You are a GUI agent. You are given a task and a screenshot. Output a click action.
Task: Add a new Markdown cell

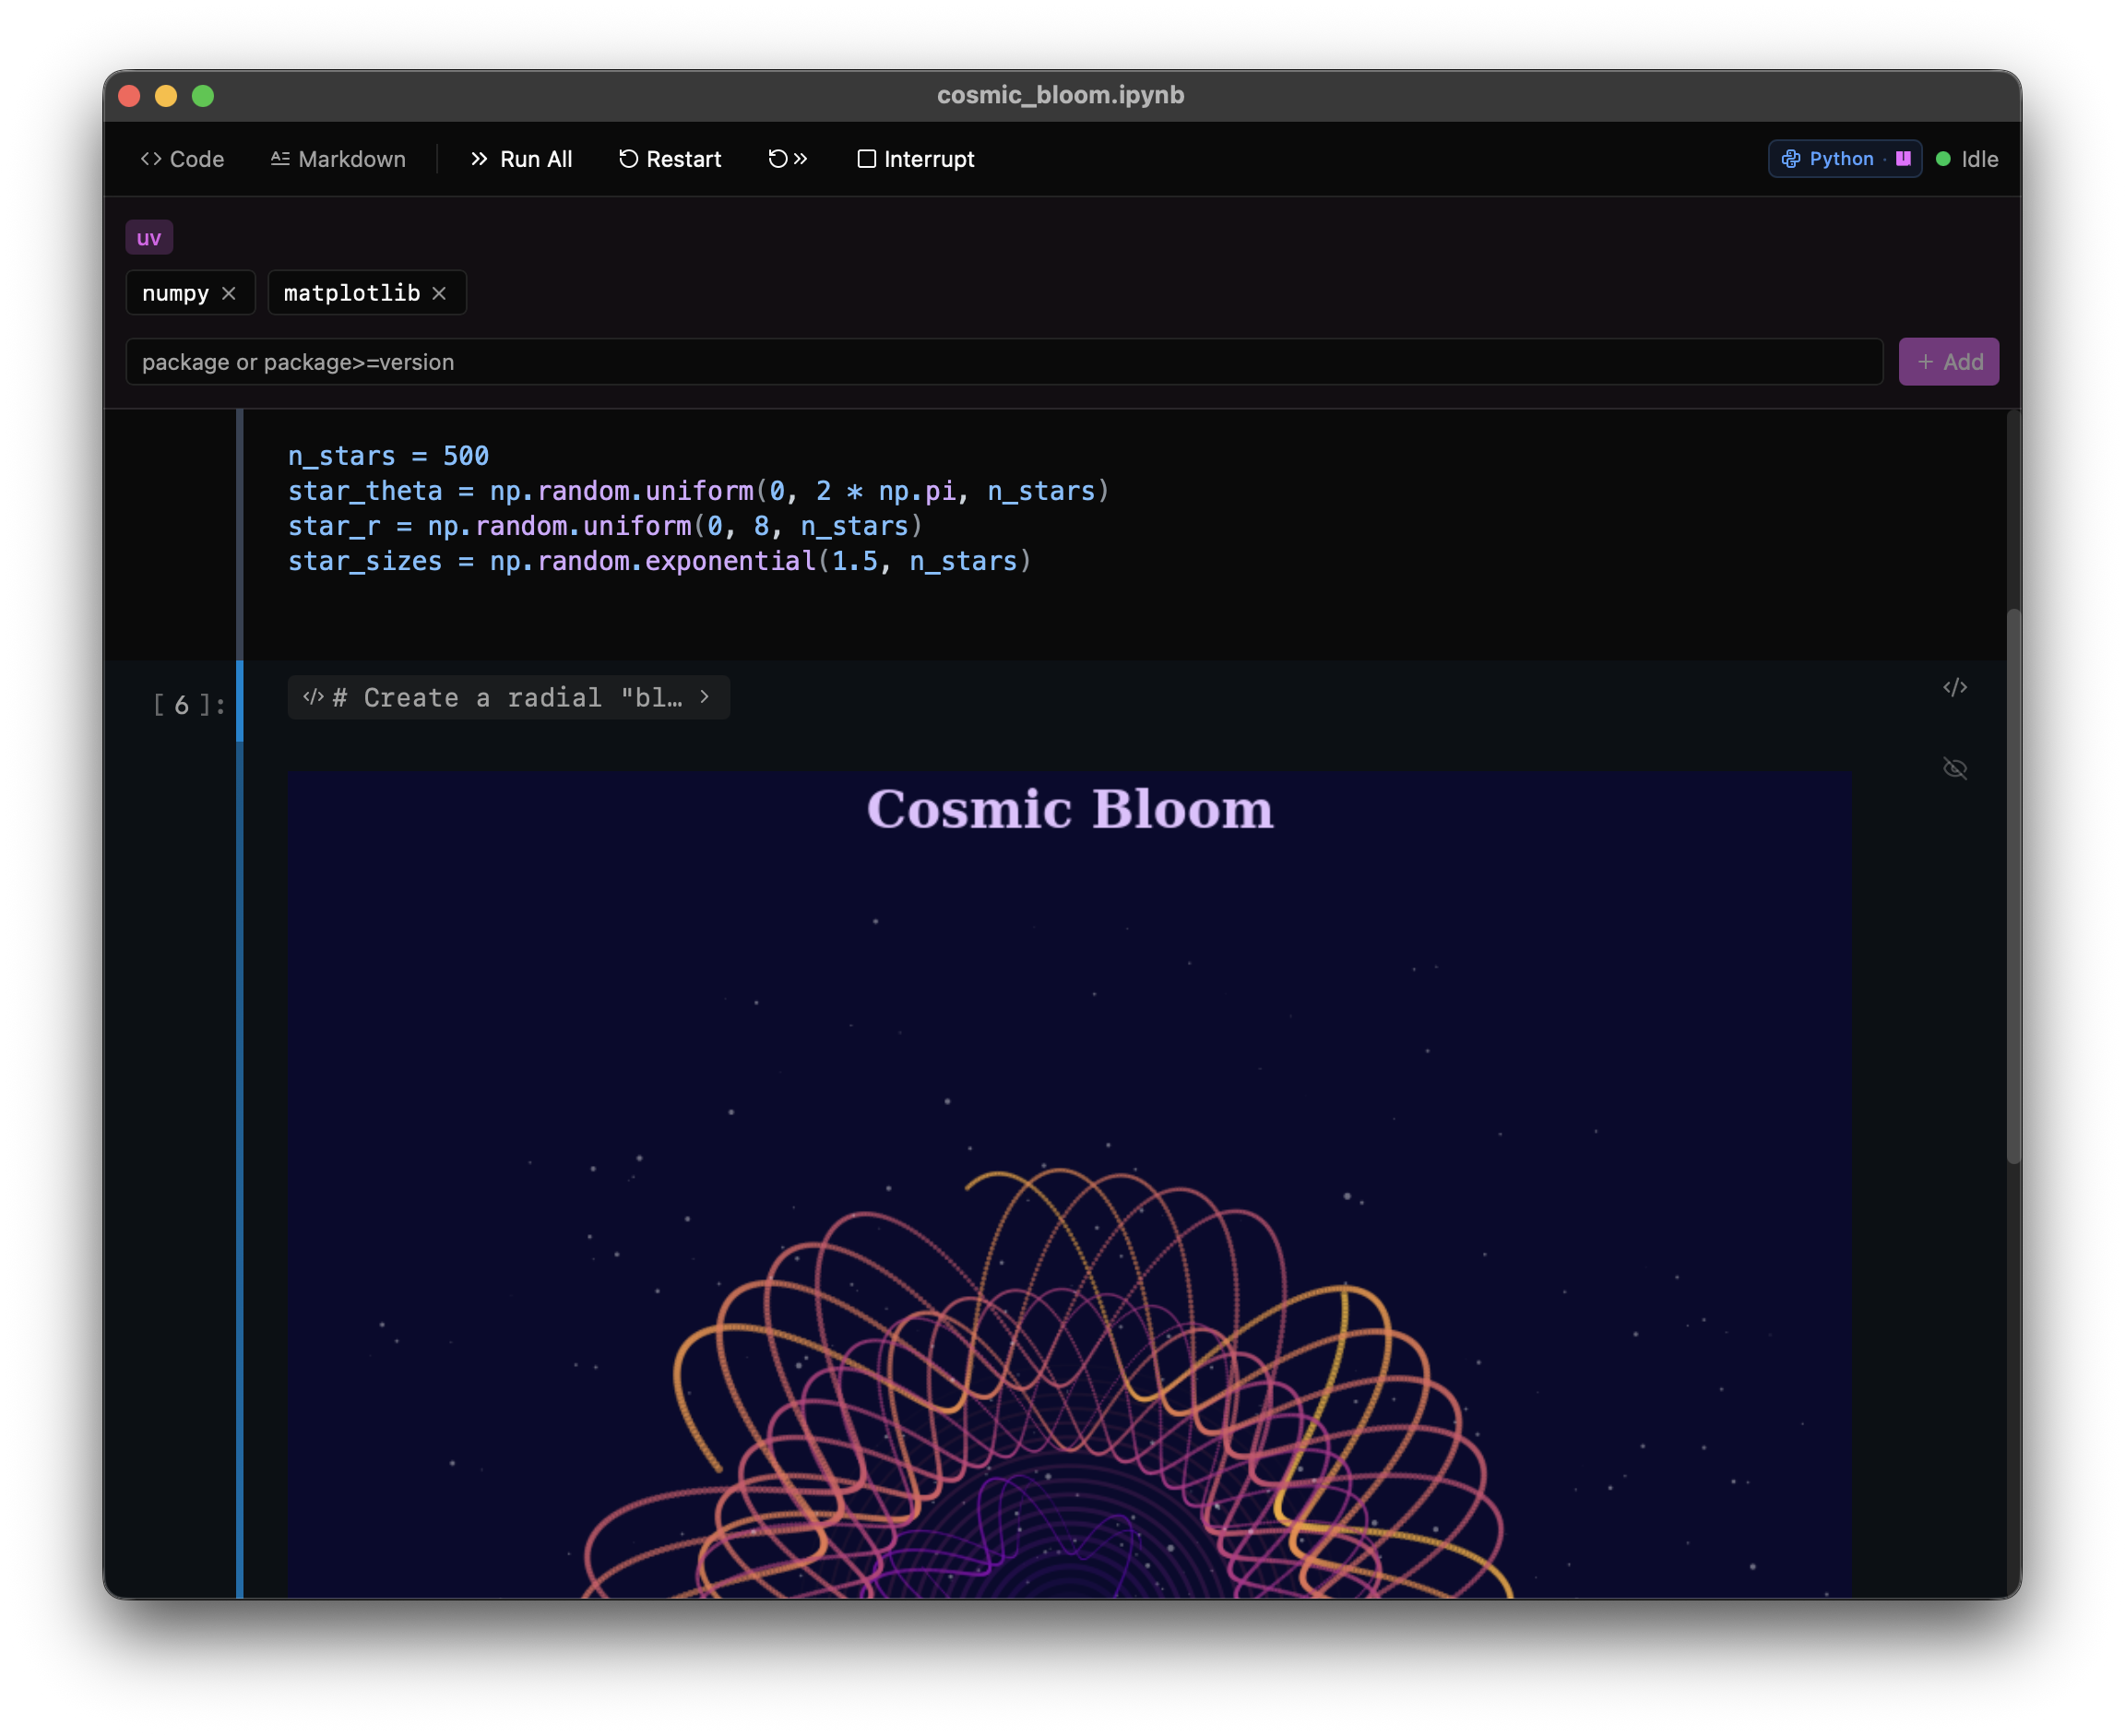pyautogui.click(x=338, y=159)
